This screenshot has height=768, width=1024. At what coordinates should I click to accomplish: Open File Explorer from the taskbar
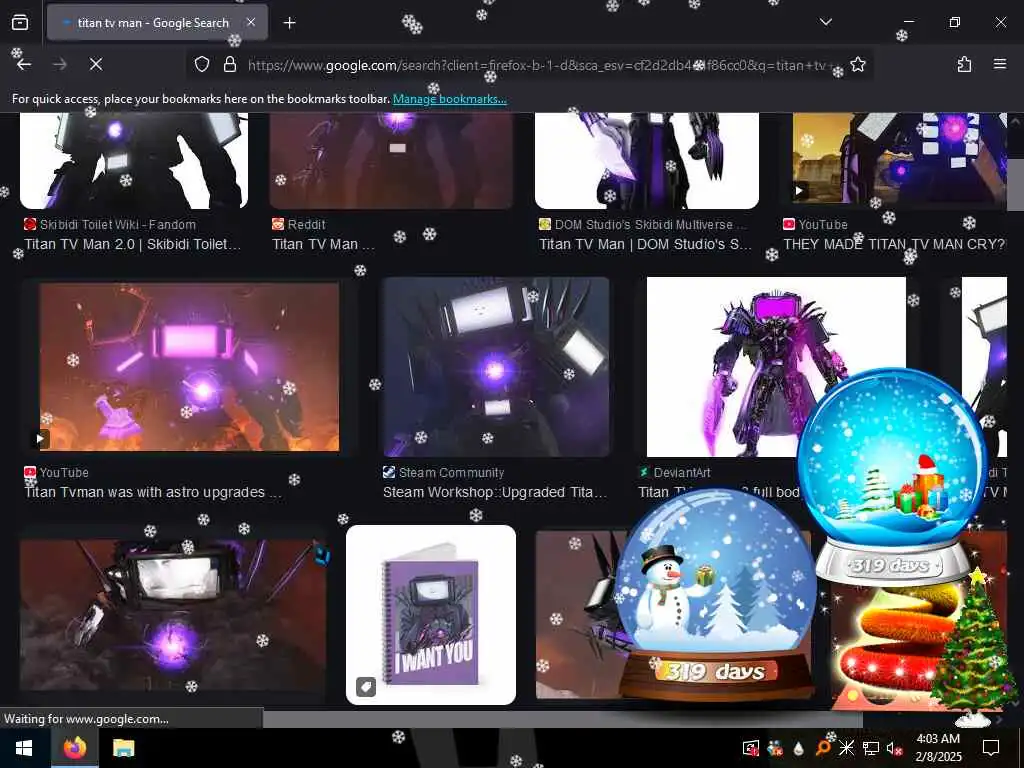tap(123, 748)
